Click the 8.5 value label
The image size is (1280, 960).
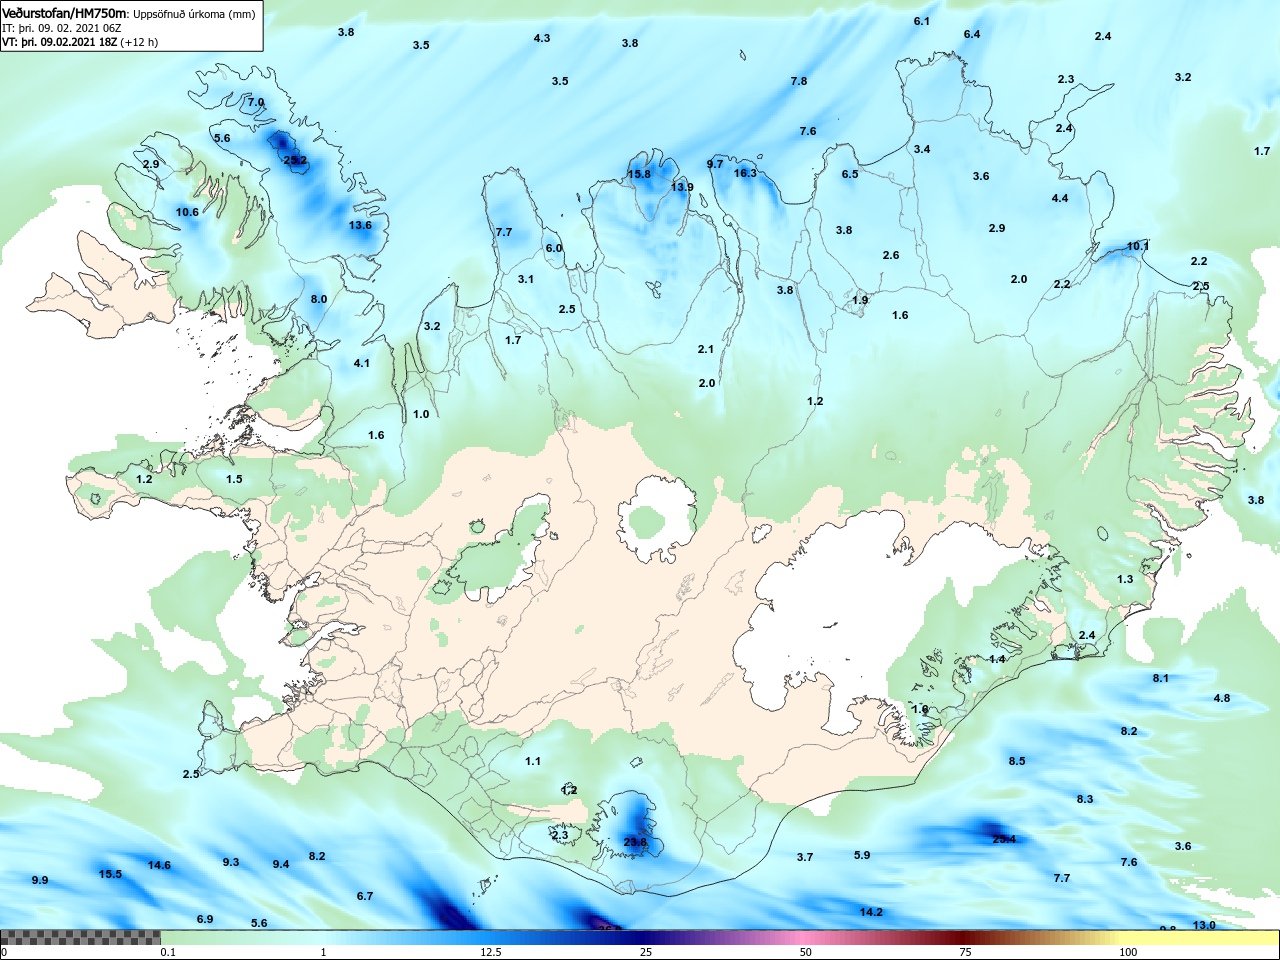click(x=1017, y=761)
